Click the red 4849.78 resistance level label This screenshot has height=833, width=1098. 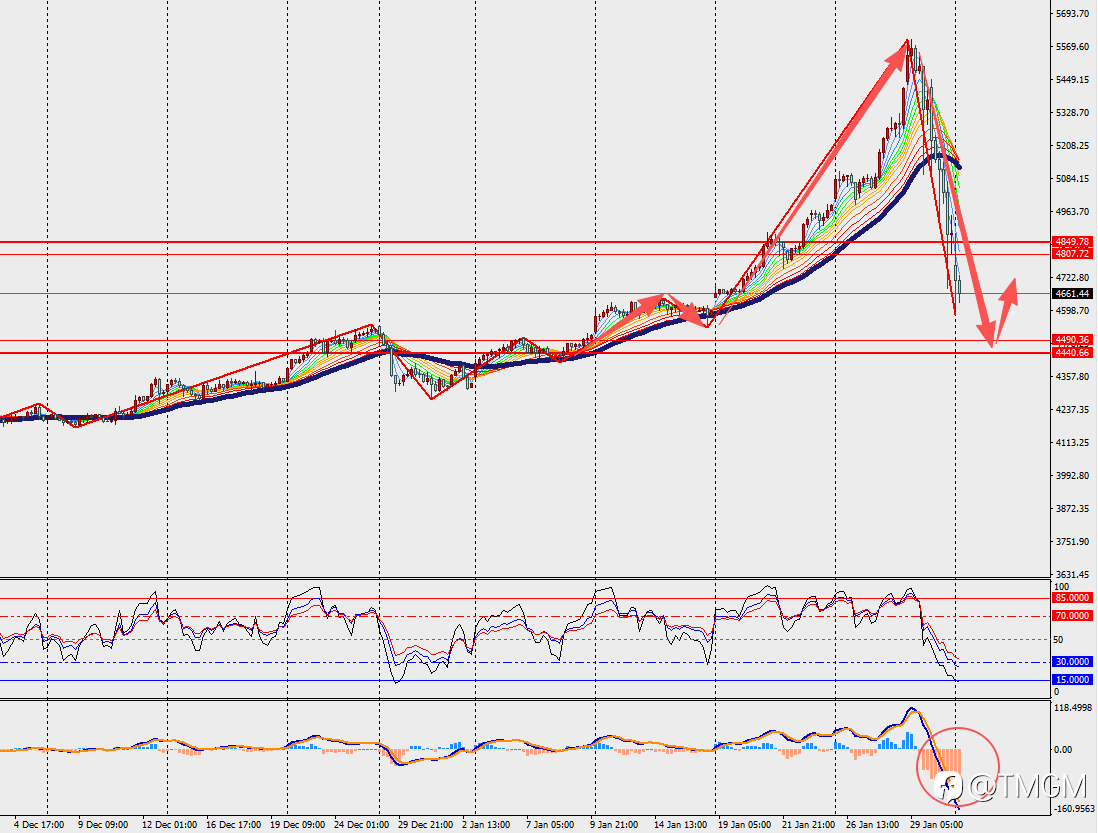(1072, 242)
